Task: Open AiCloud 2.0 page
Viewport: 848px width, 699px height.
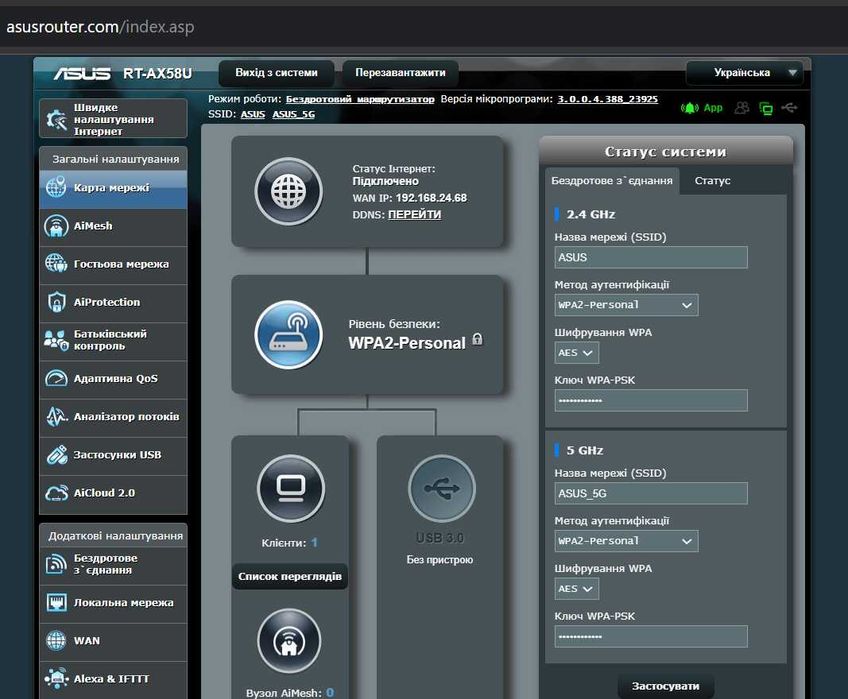Action: point(113,493)
